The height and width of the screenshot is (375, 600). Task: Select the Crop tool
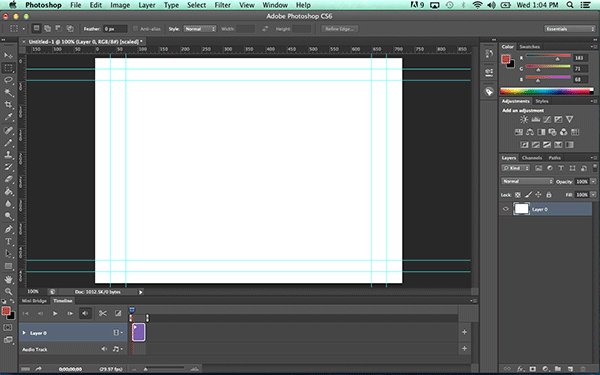pyautogui.click(x=8, y=104)
